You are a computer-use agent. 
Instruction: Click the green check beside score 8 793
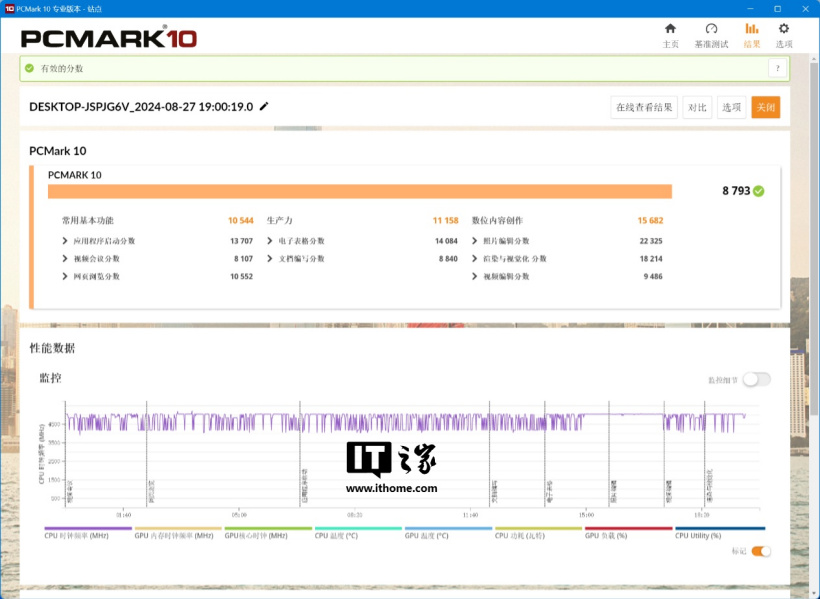point(759,191)
